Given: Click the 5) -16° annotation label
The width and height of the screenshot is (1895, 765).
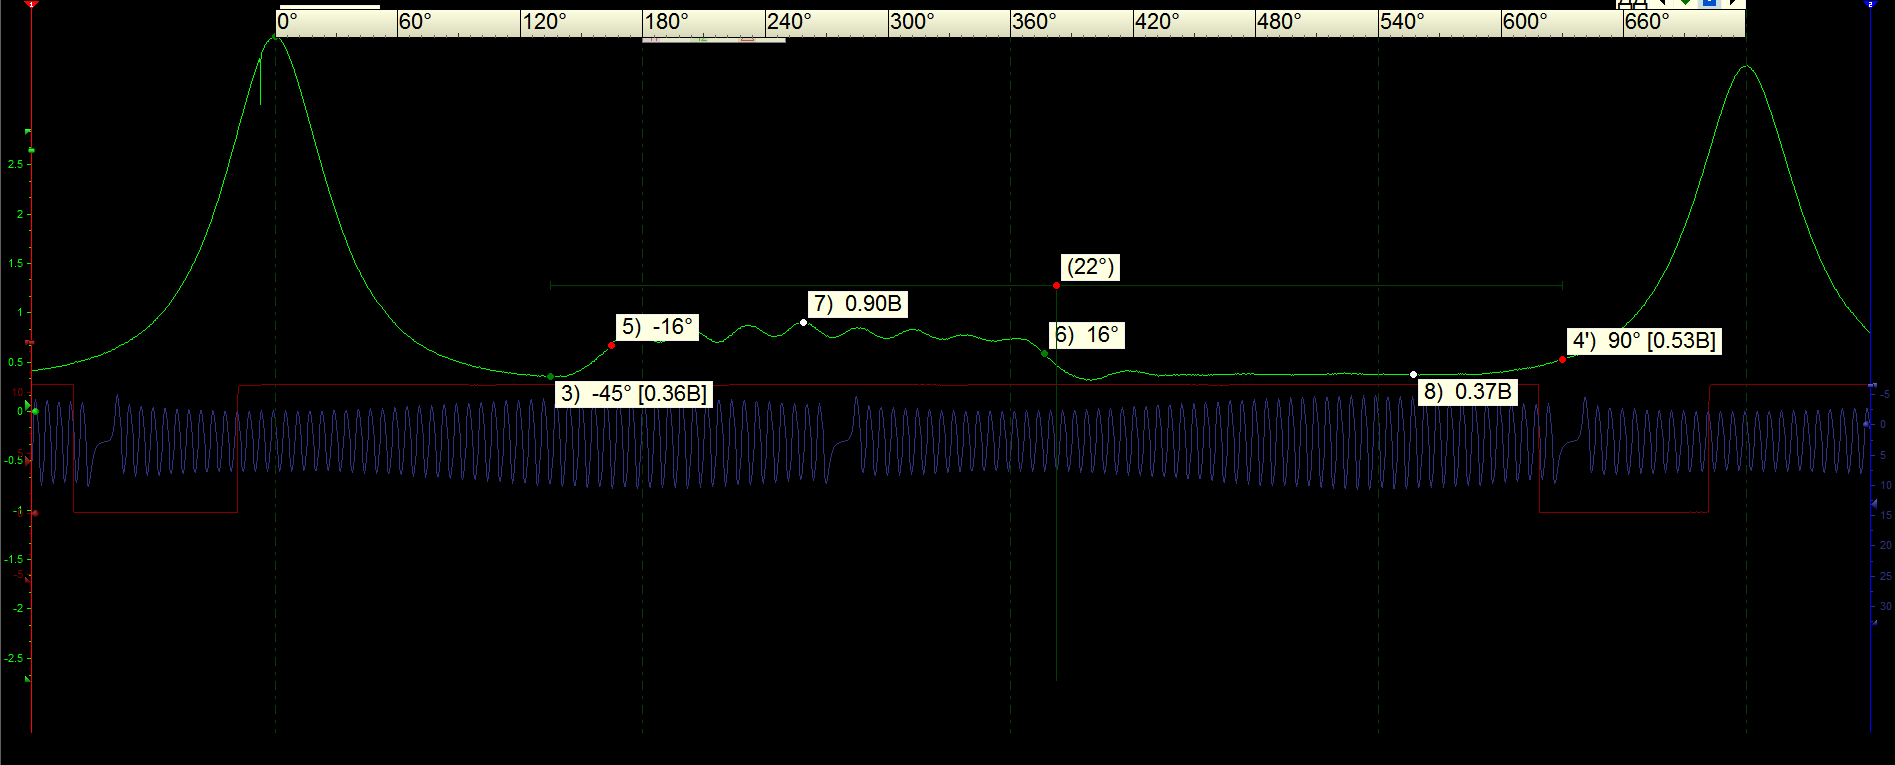Looking at the screenshot, I should [x=657, y=327].
